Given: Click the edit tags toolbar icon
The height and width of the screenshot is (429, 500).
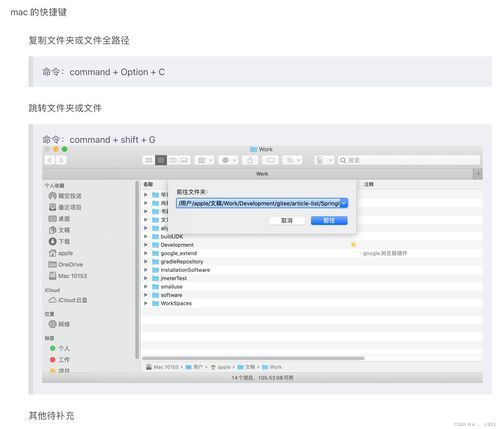Looking at the screenshot, I should (270, 160).
